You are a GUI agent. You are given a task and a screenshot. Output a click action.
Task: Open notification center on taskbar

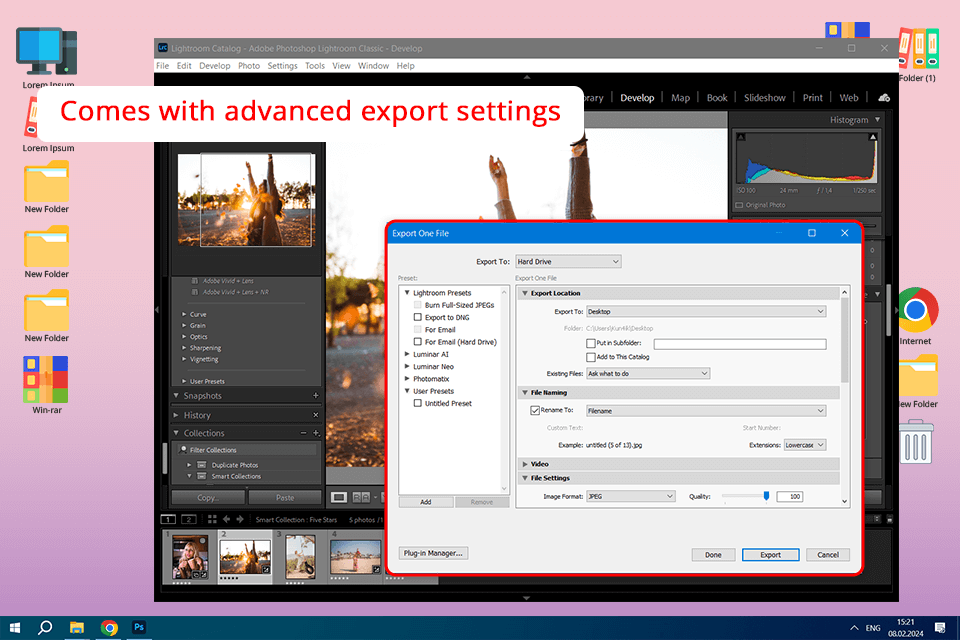(x=940, y=628)
